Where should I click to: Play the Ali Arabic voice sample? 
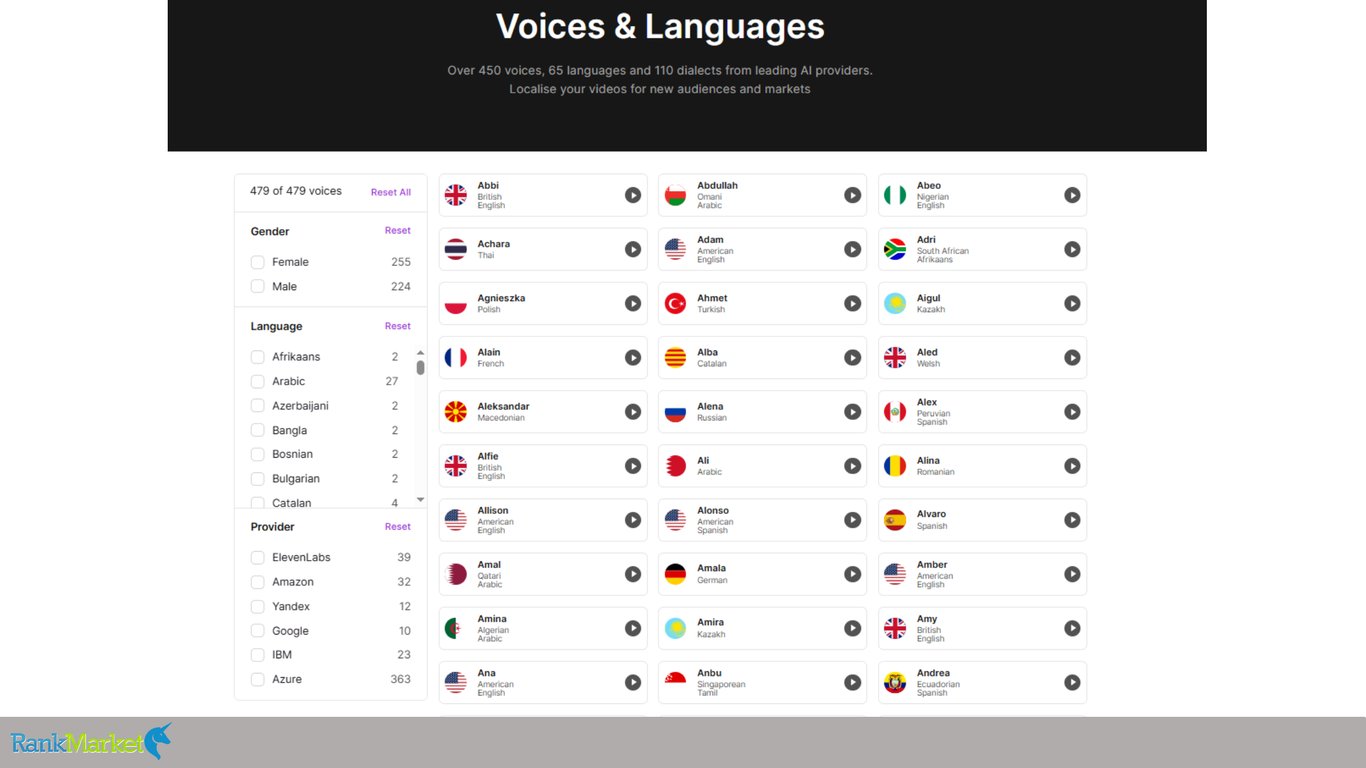(852, 466)
